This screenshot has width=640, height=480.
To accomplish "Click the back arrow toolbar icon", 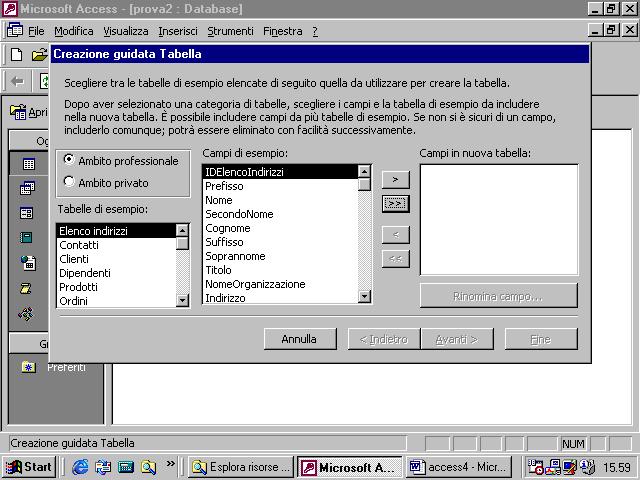I will click(17, 81).
